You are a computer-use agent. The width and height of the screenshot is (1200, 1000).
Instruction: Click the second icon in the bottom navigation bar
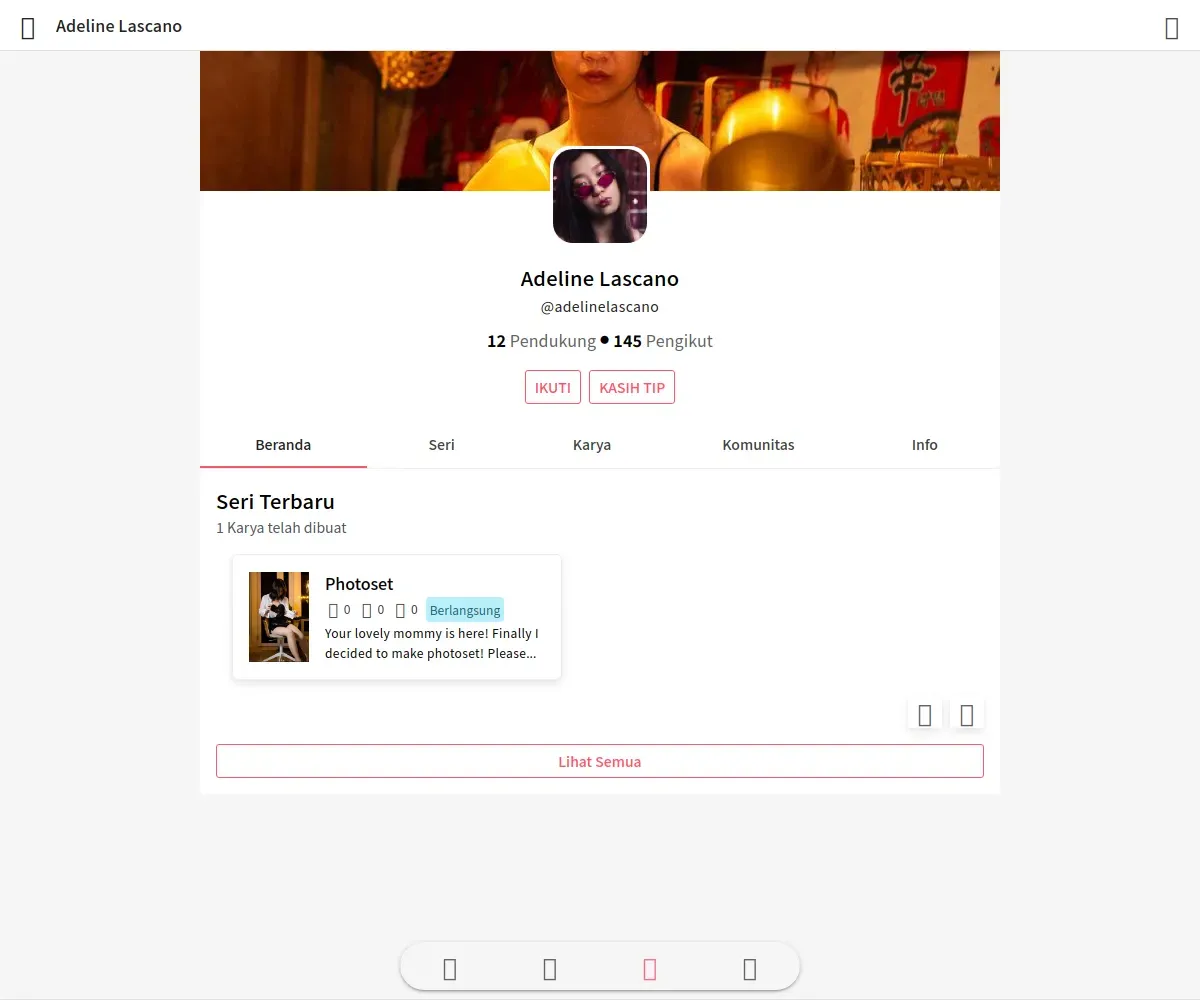(x=550, y=968)
